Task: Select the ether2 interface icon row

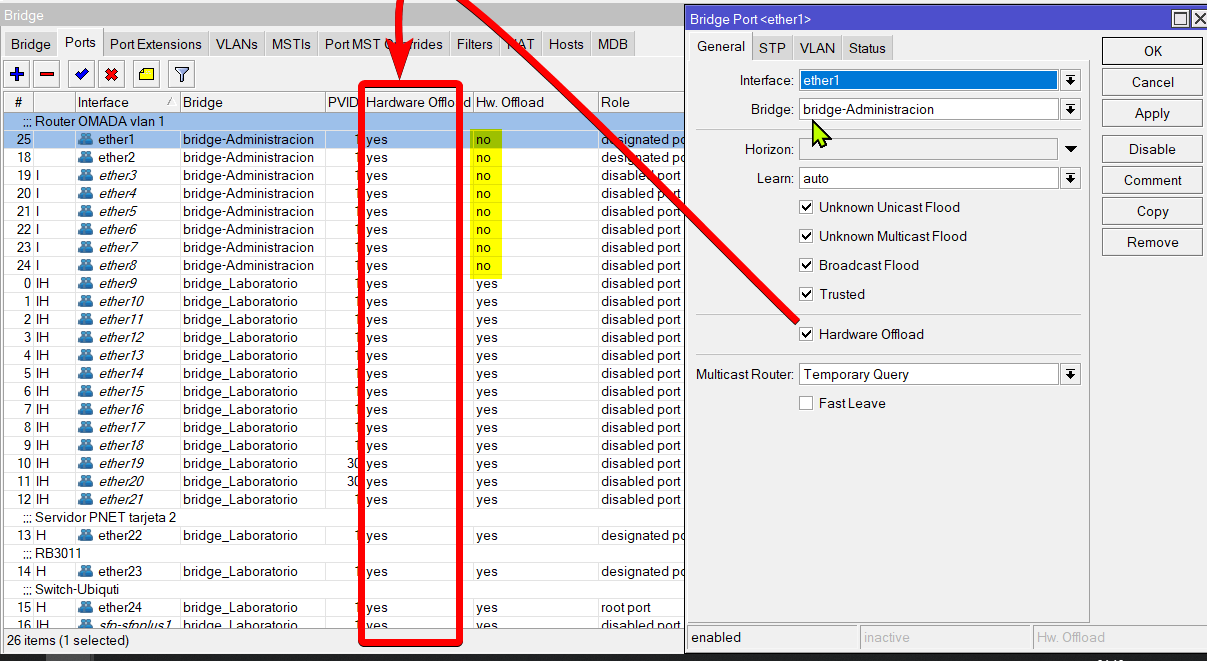Action: (x=86, y=158)
